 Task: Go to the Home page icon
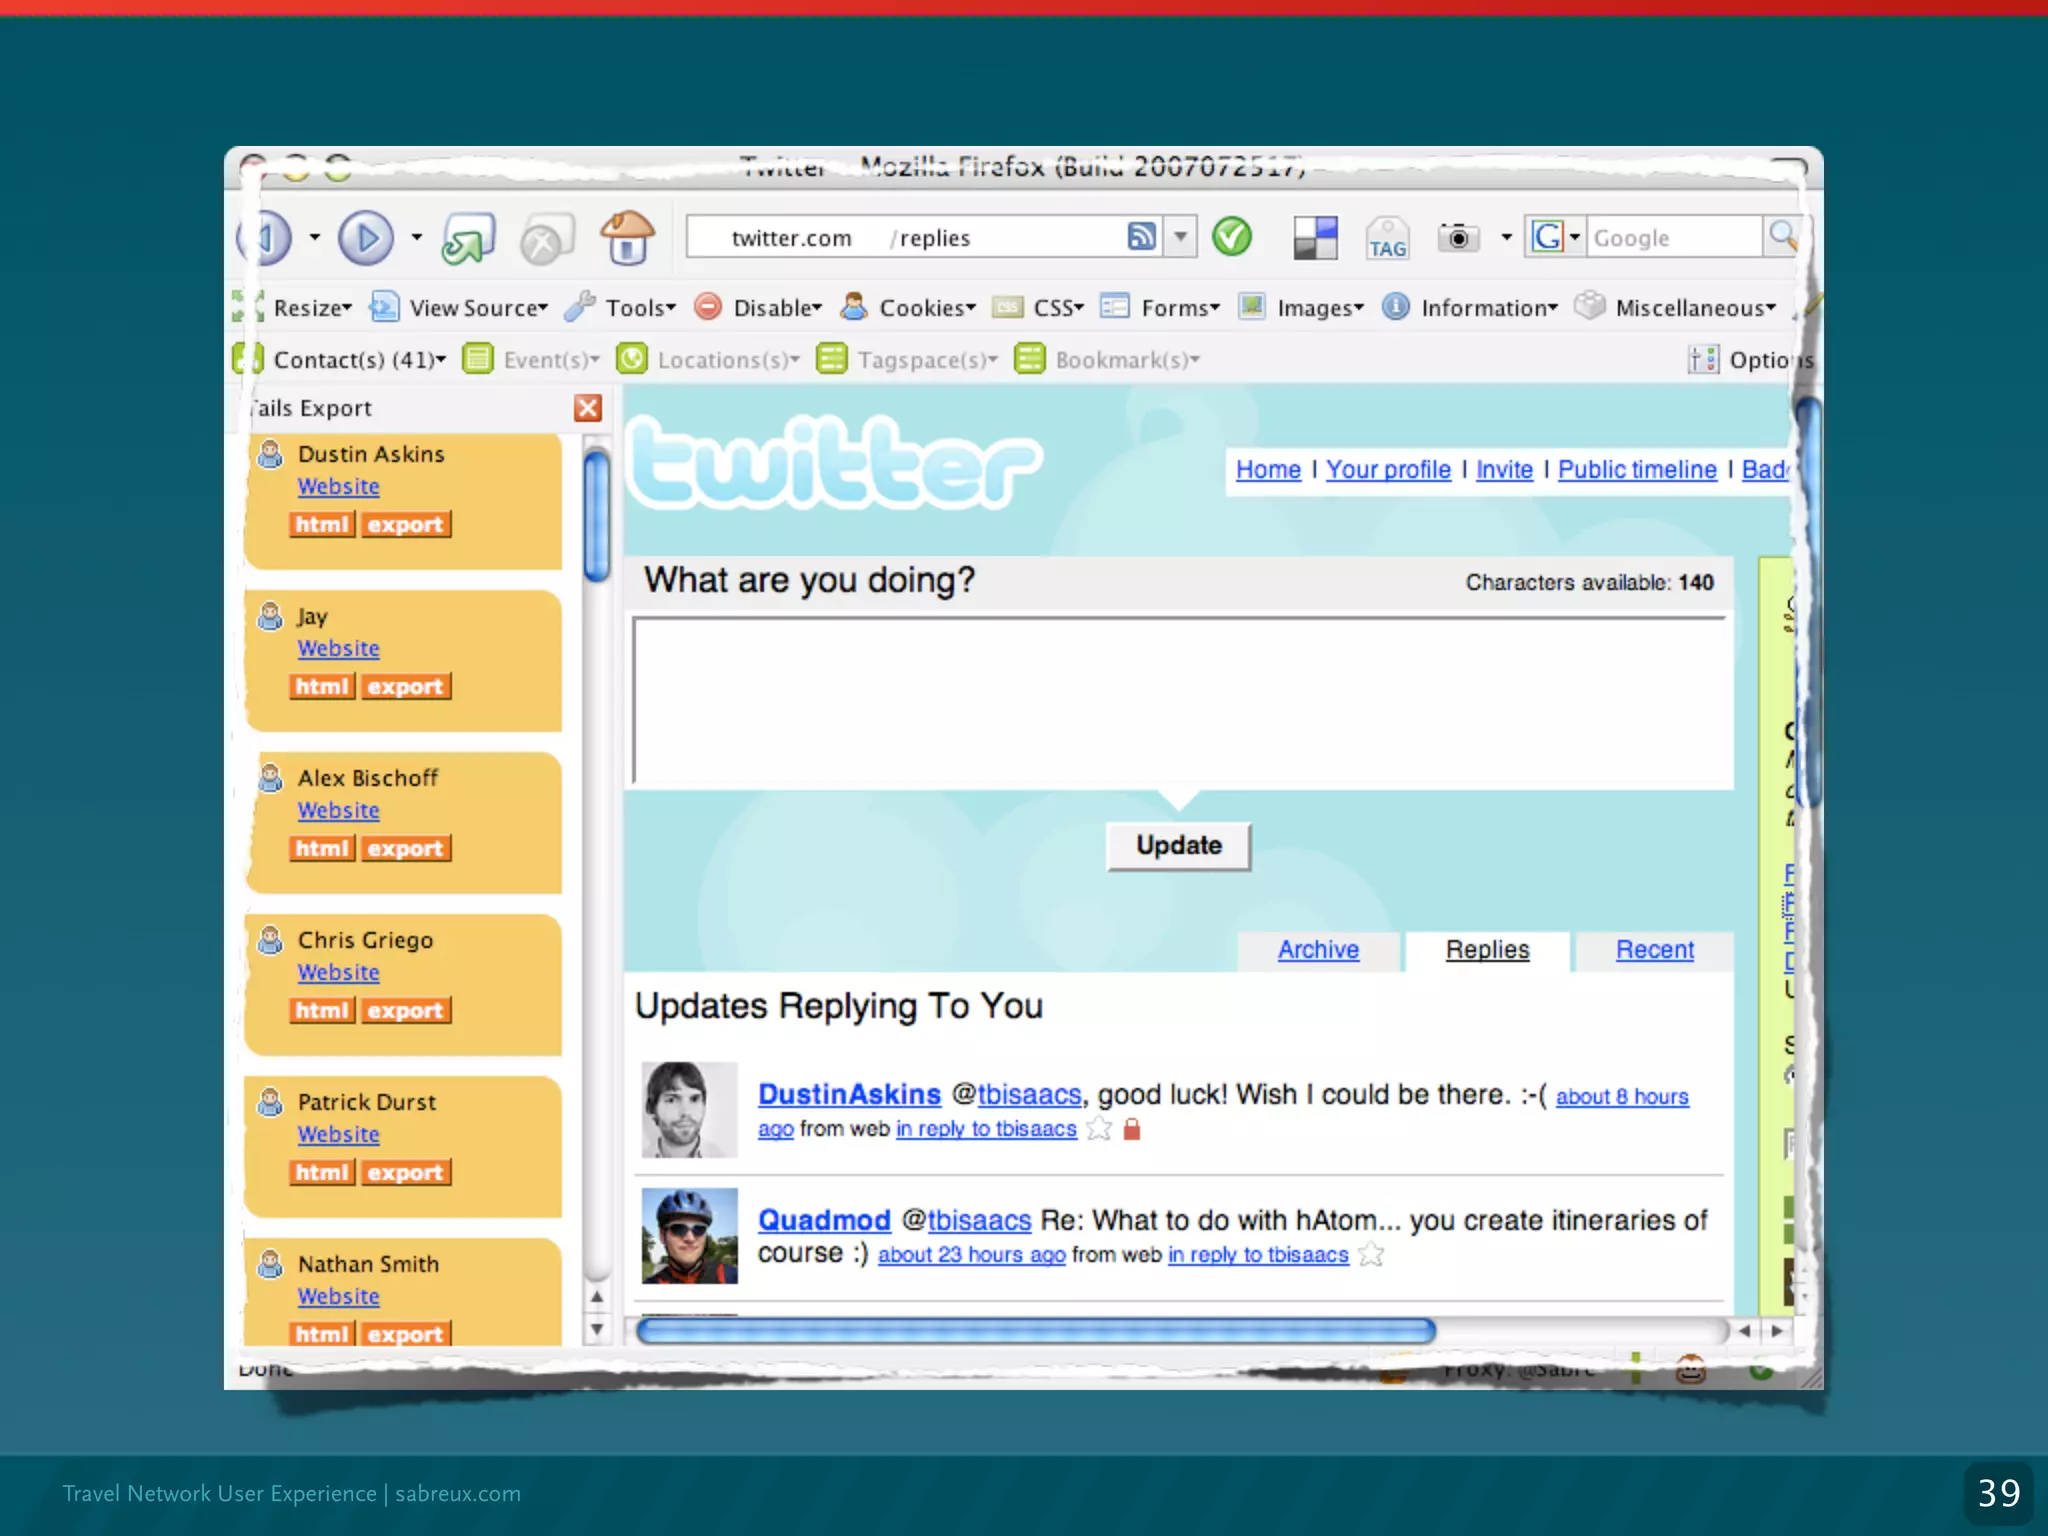pos(628,238)
